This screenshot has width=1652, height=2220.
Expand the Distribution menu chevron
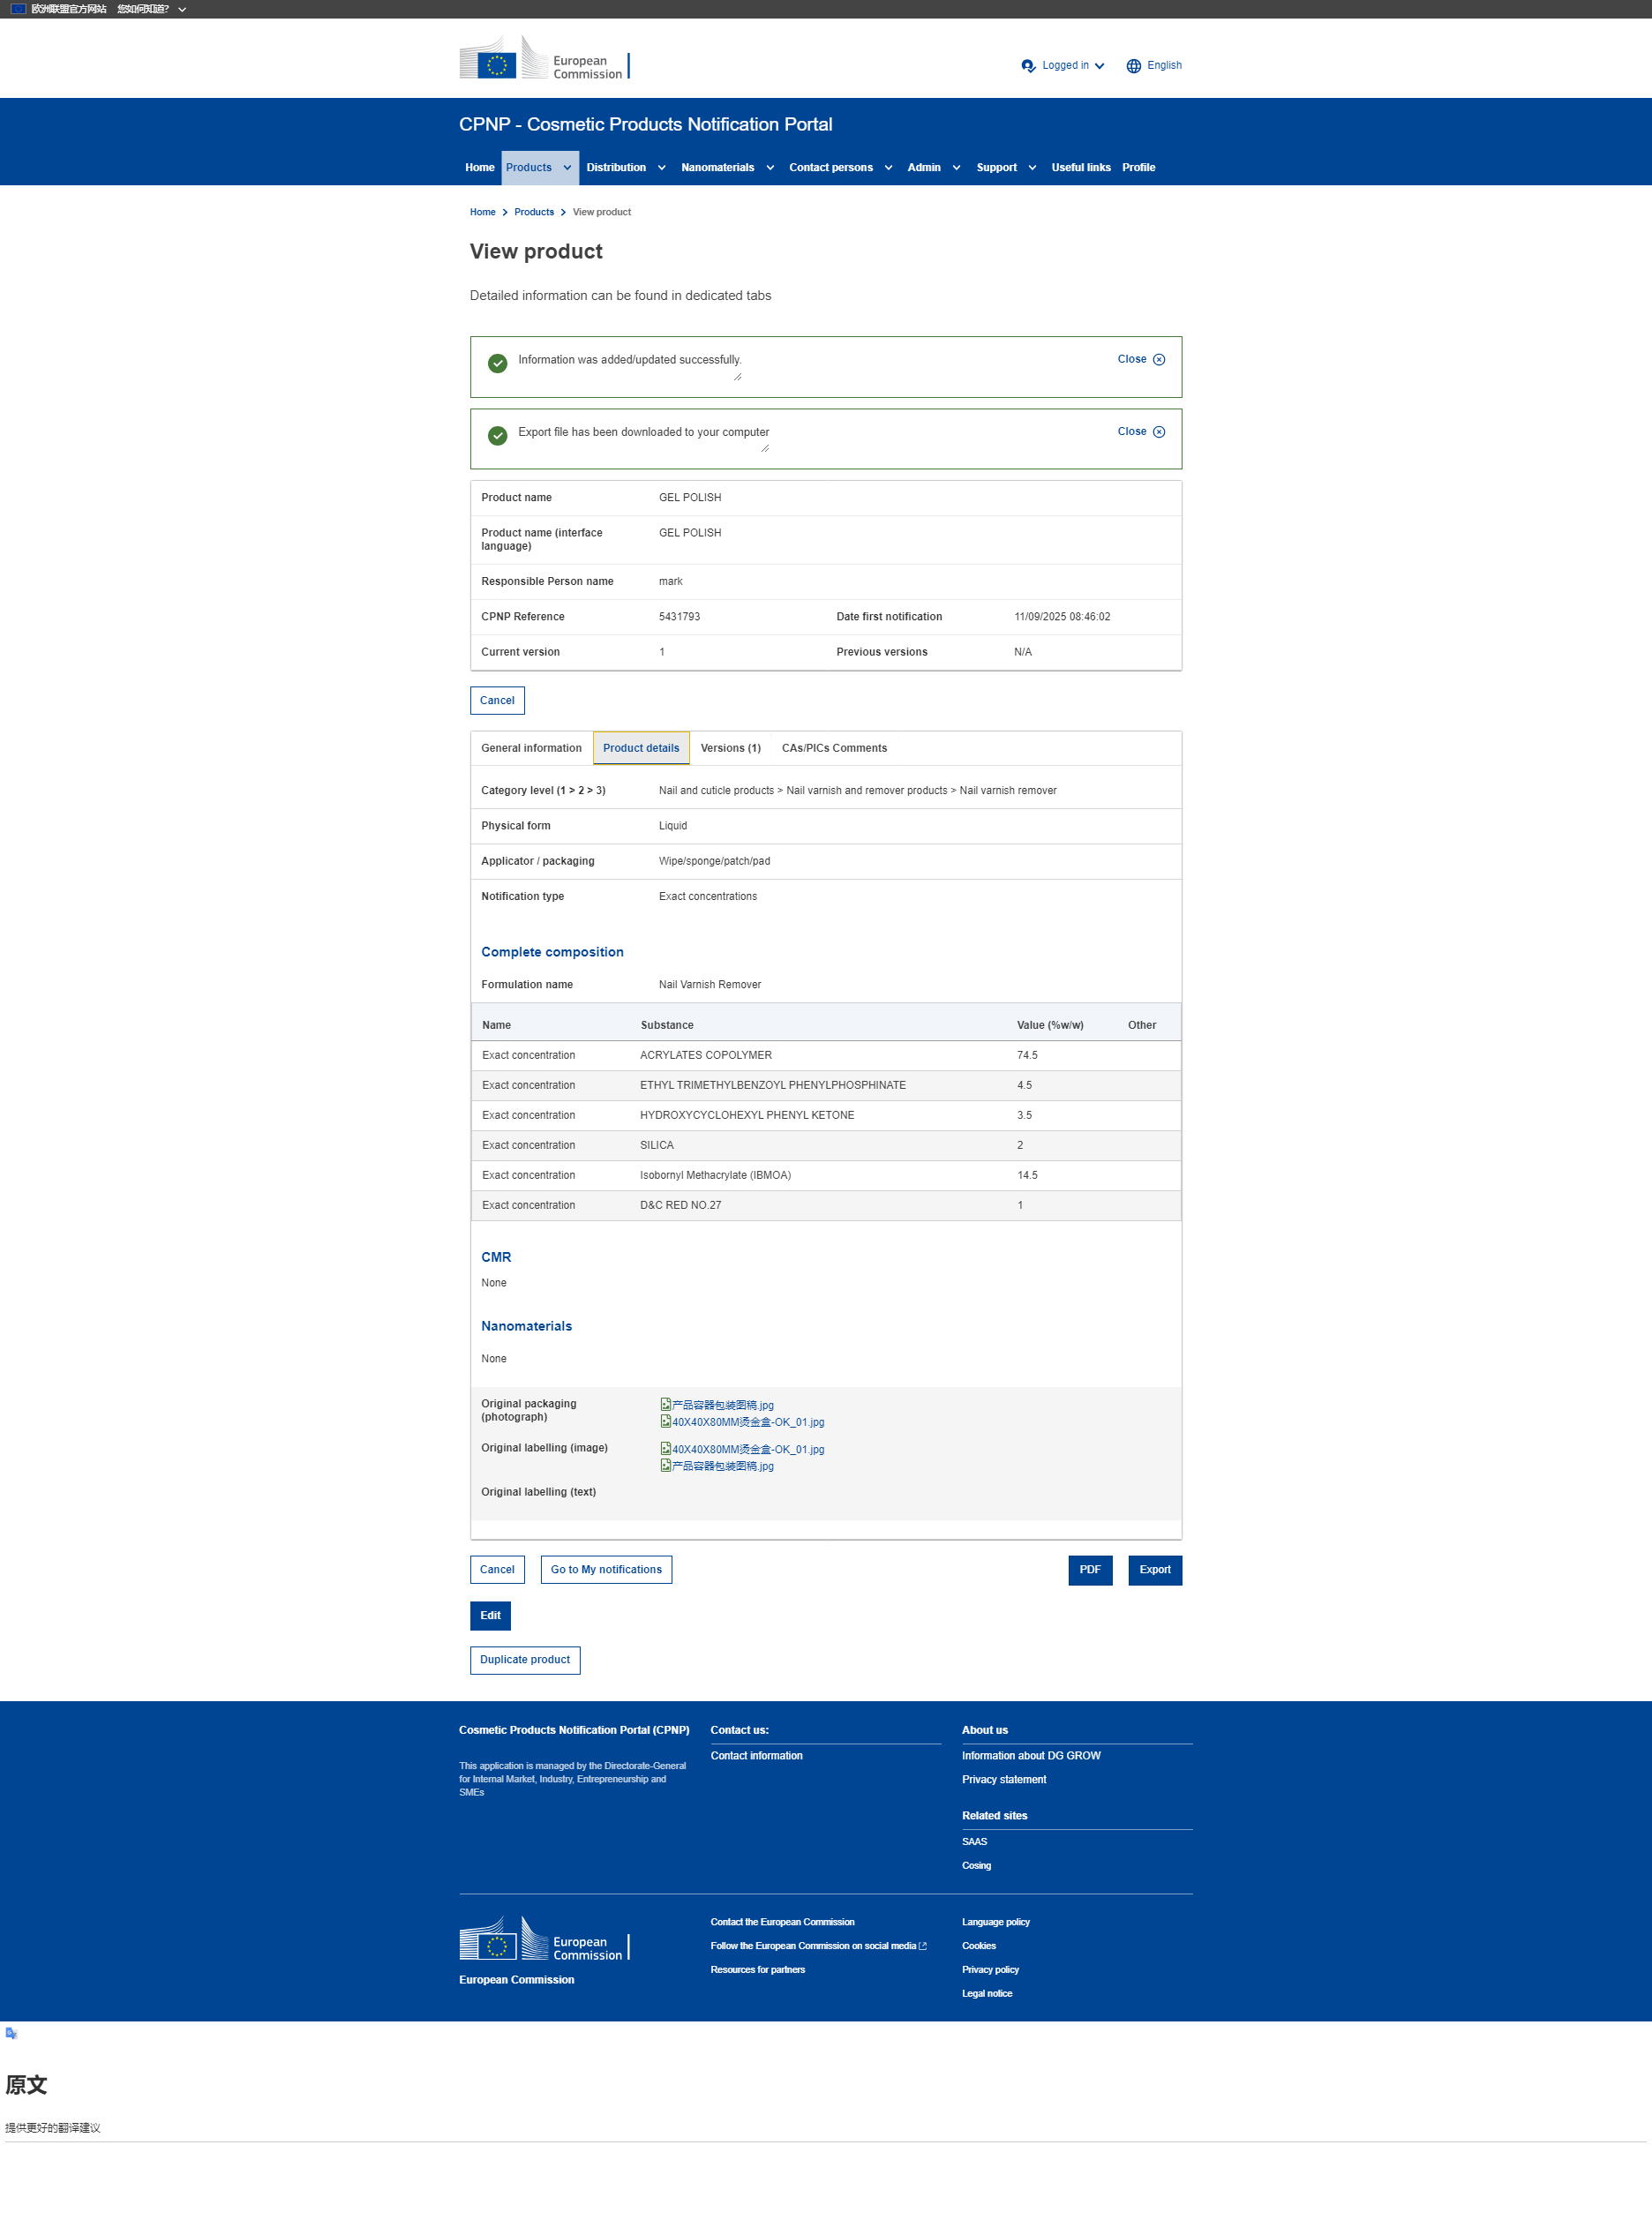(661, 168)
